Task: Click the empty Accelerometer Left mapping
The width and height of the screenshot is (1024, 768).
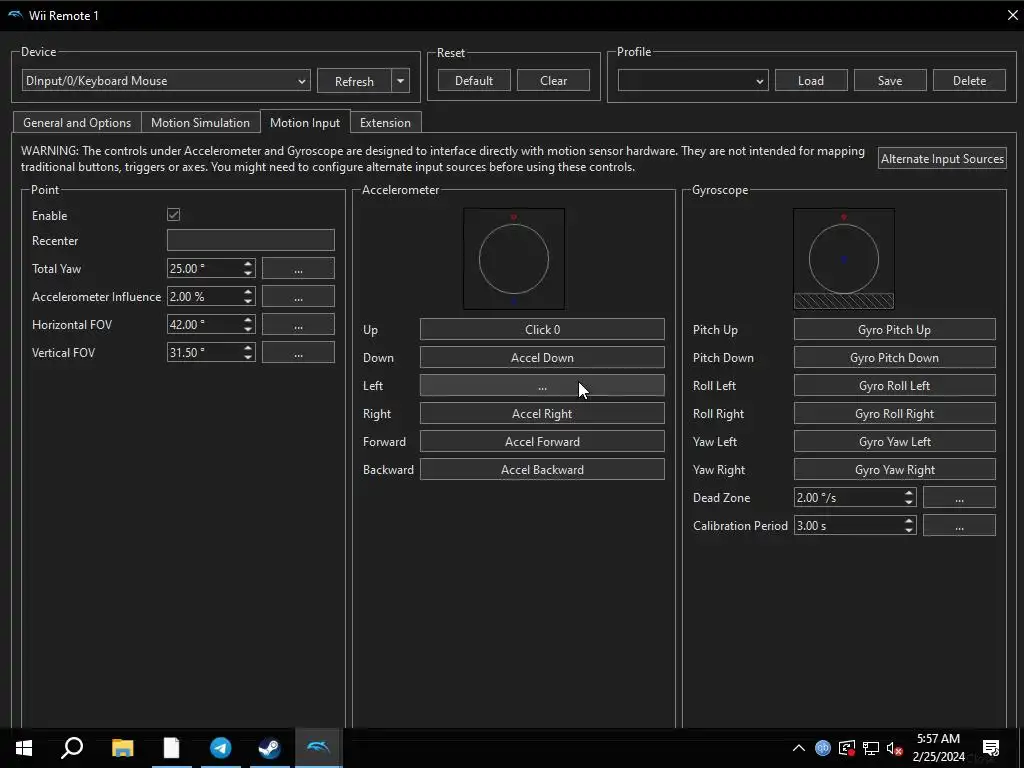Action: coord(542,386)
